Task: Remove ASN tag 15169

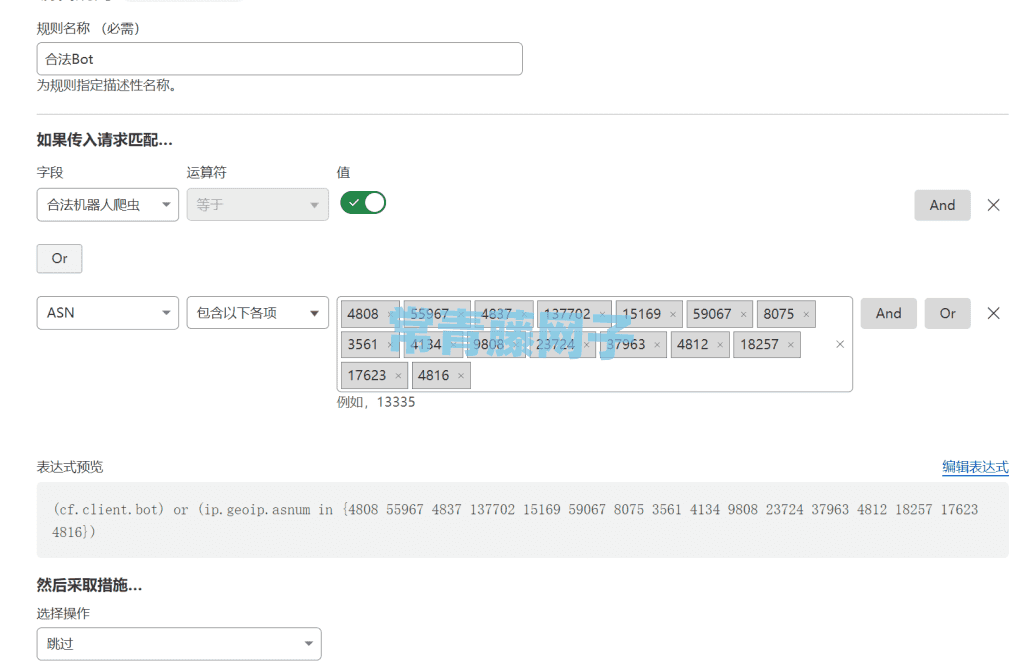Action: click(673, 314)
